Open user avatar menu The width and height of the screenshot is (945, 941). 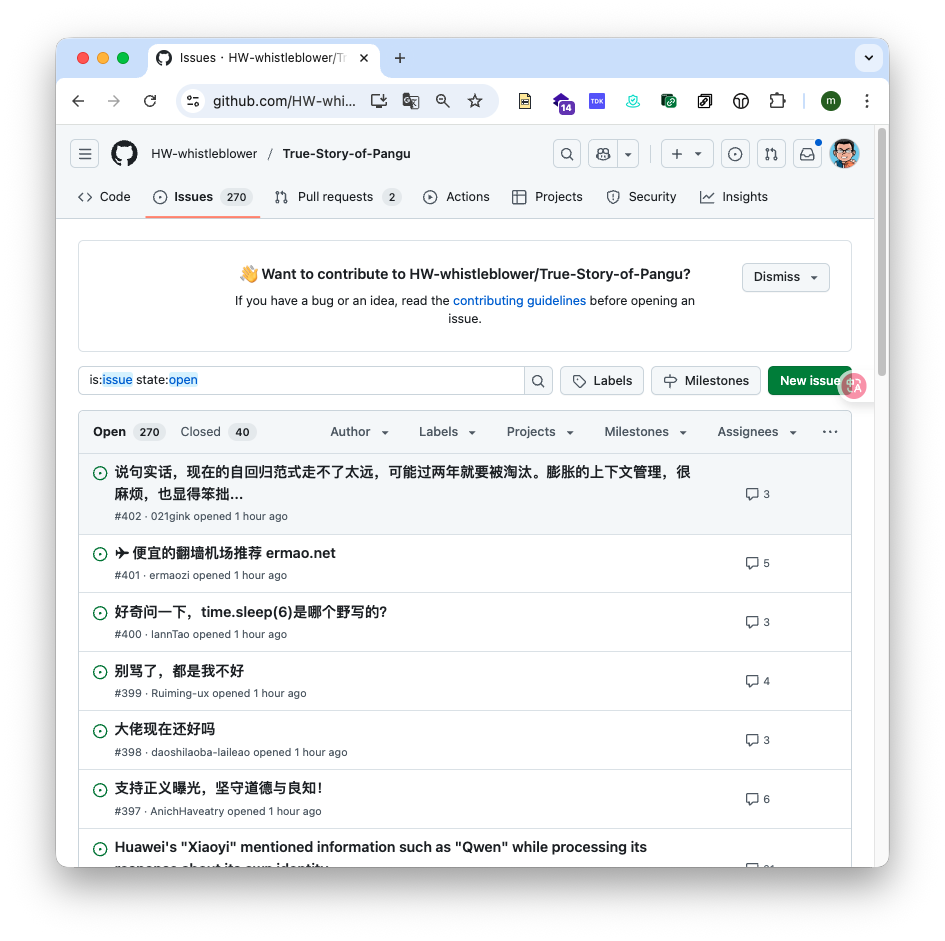pos(844,154)
